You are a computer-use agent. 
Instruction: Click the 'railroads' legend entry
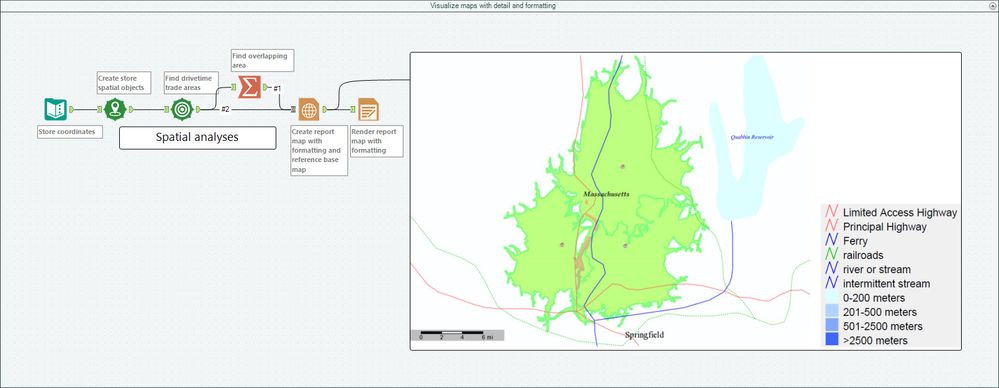click(854, 255)
